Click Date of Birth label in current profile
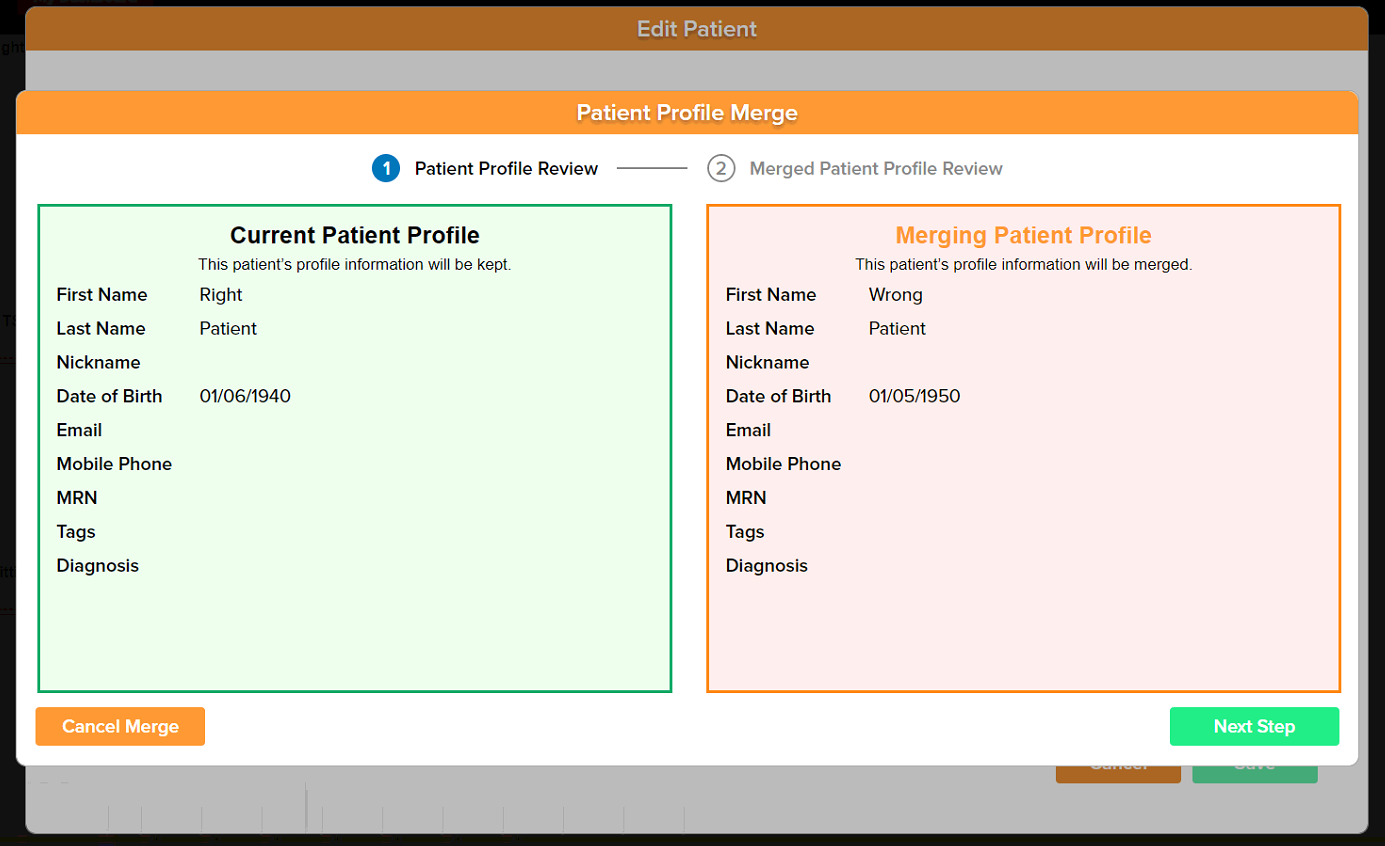Image resolution: width=1385 pixels, height=846 pixels. coord(109,397)
